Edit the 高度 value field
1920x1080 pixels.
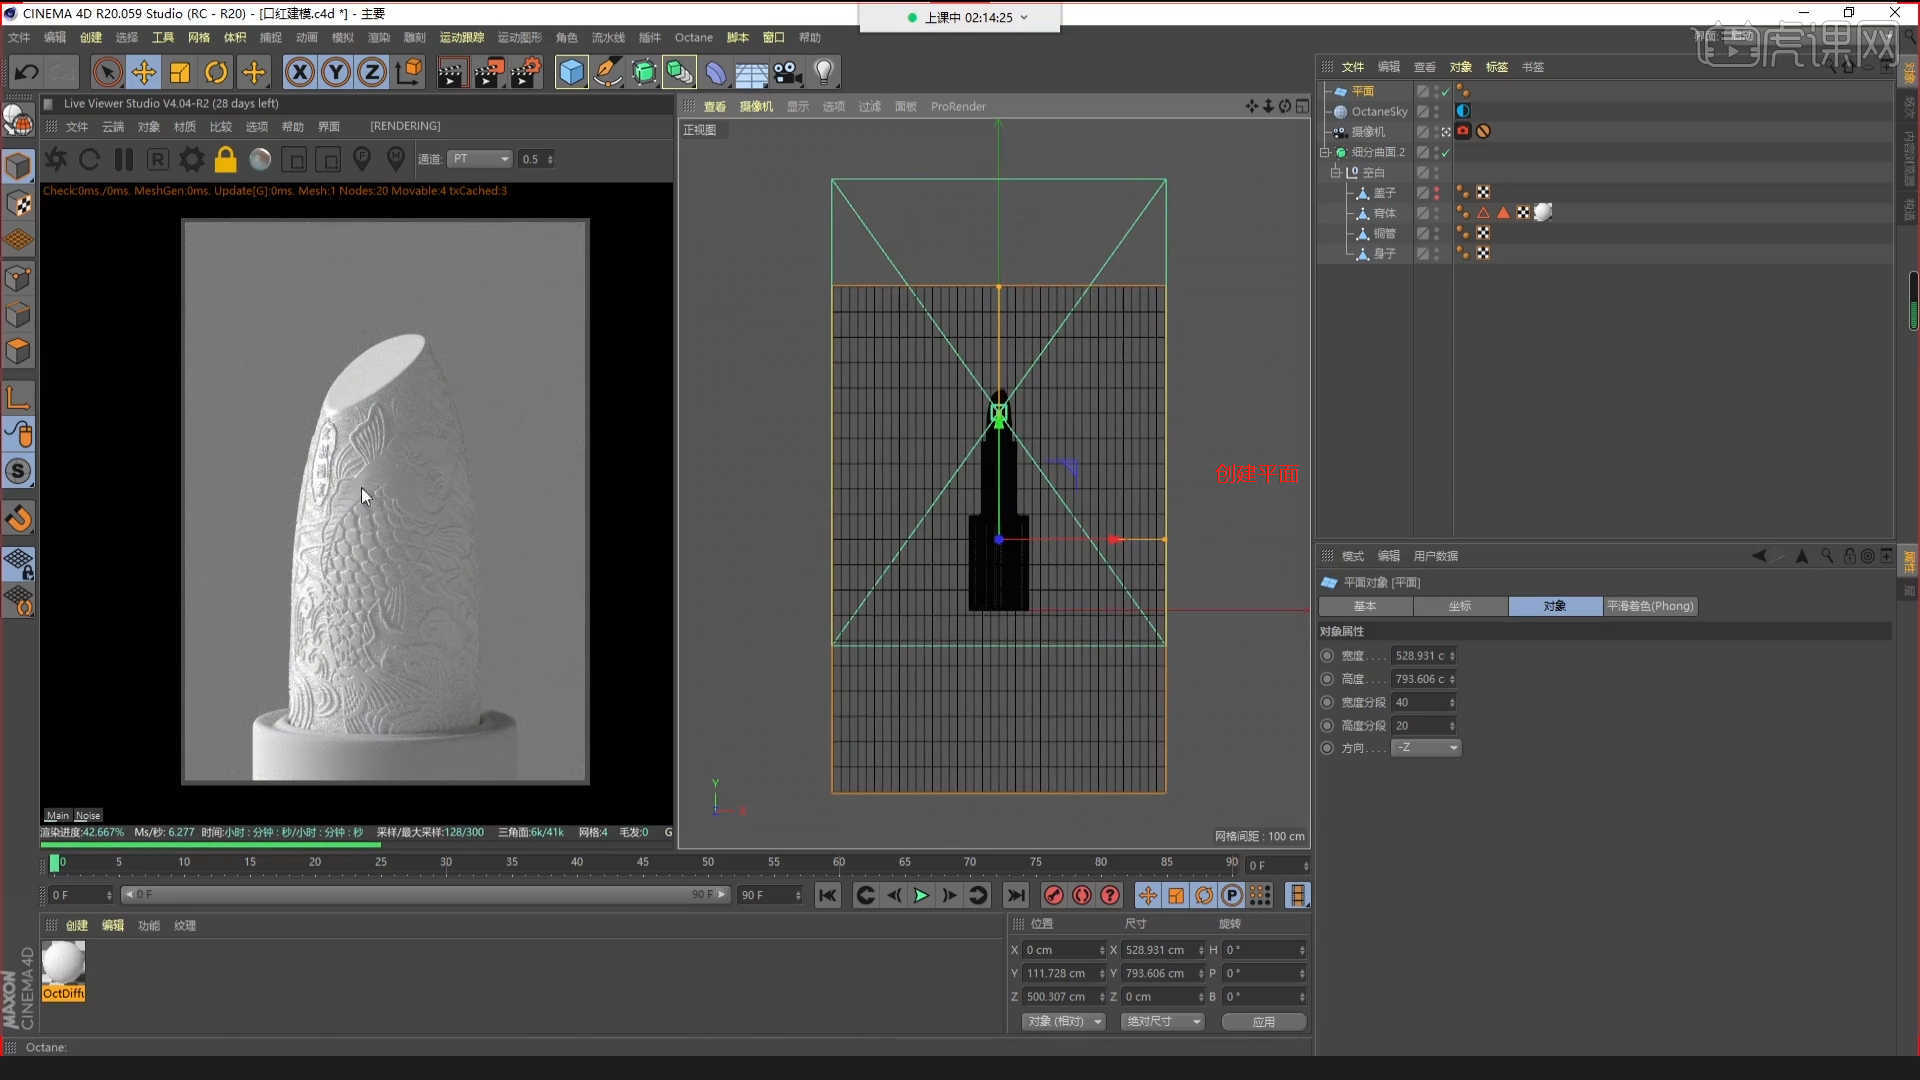(x=1424, y=679)
